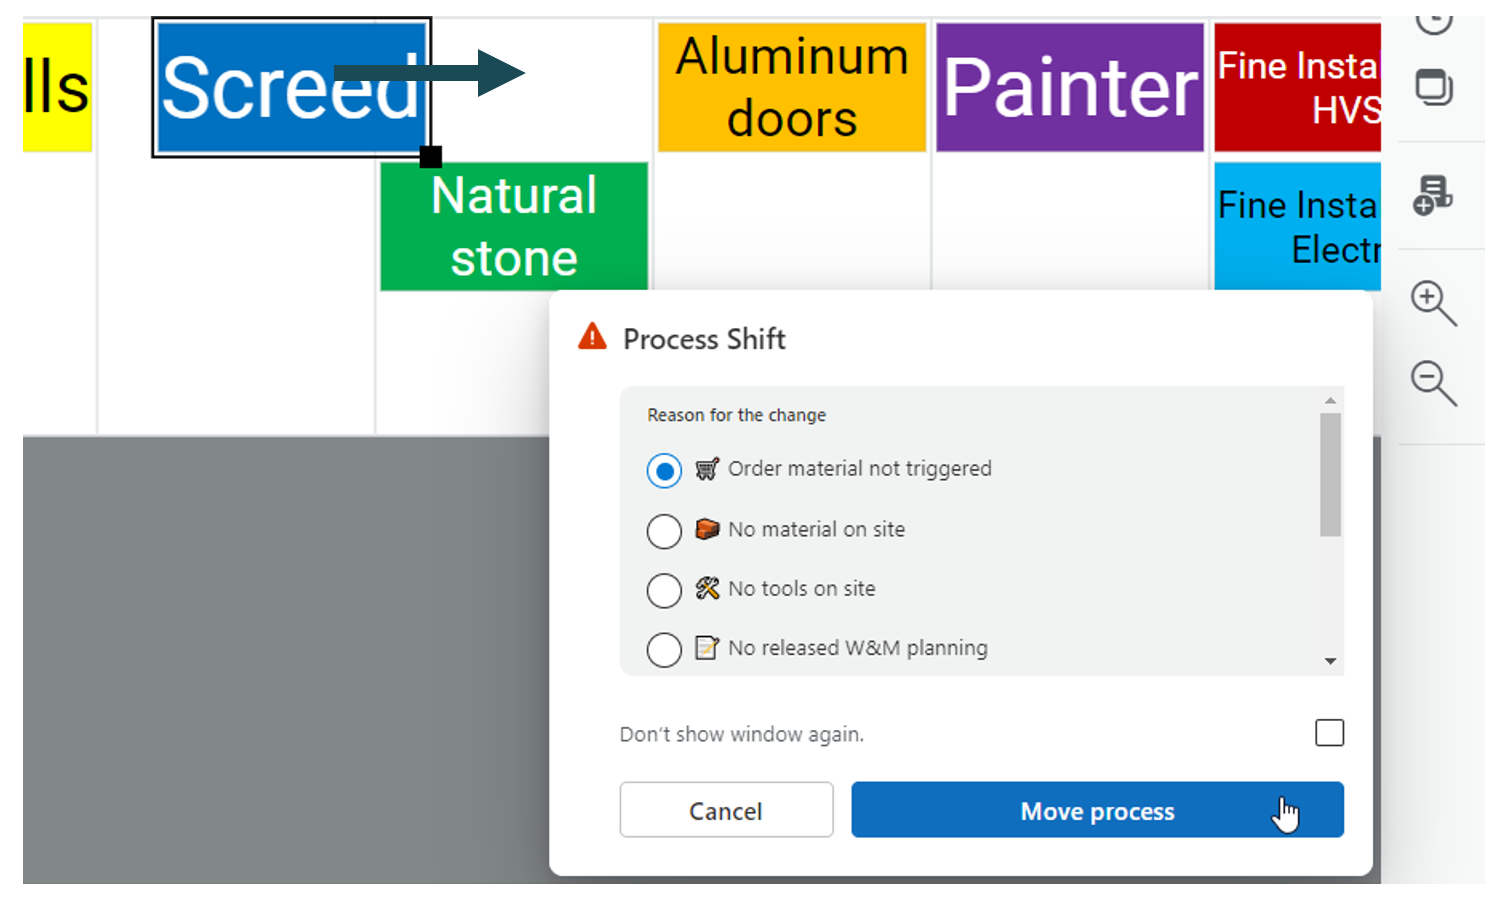Screen dimensions: 1492x901
Task: Select the green Natural stone process block
Action: (514, 227)
